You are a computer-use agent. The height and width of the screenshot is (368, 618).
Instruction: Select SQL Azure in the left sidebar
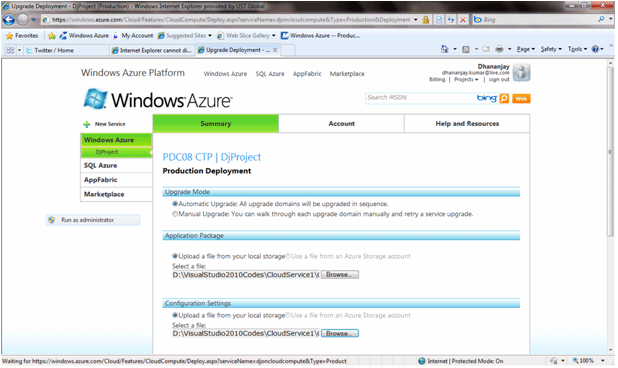coord(116,165)
